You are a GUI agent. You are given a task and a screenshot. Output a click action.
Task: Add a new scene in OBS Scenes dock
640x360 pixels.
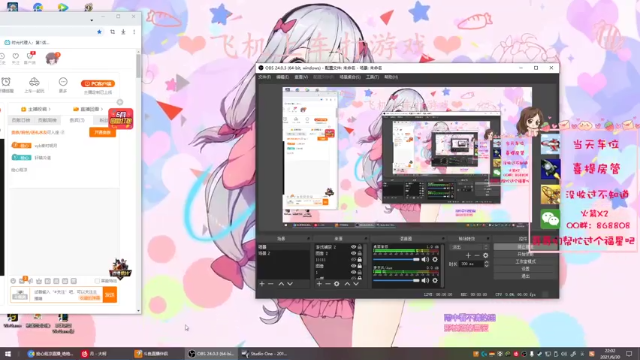tap(262, 284)
